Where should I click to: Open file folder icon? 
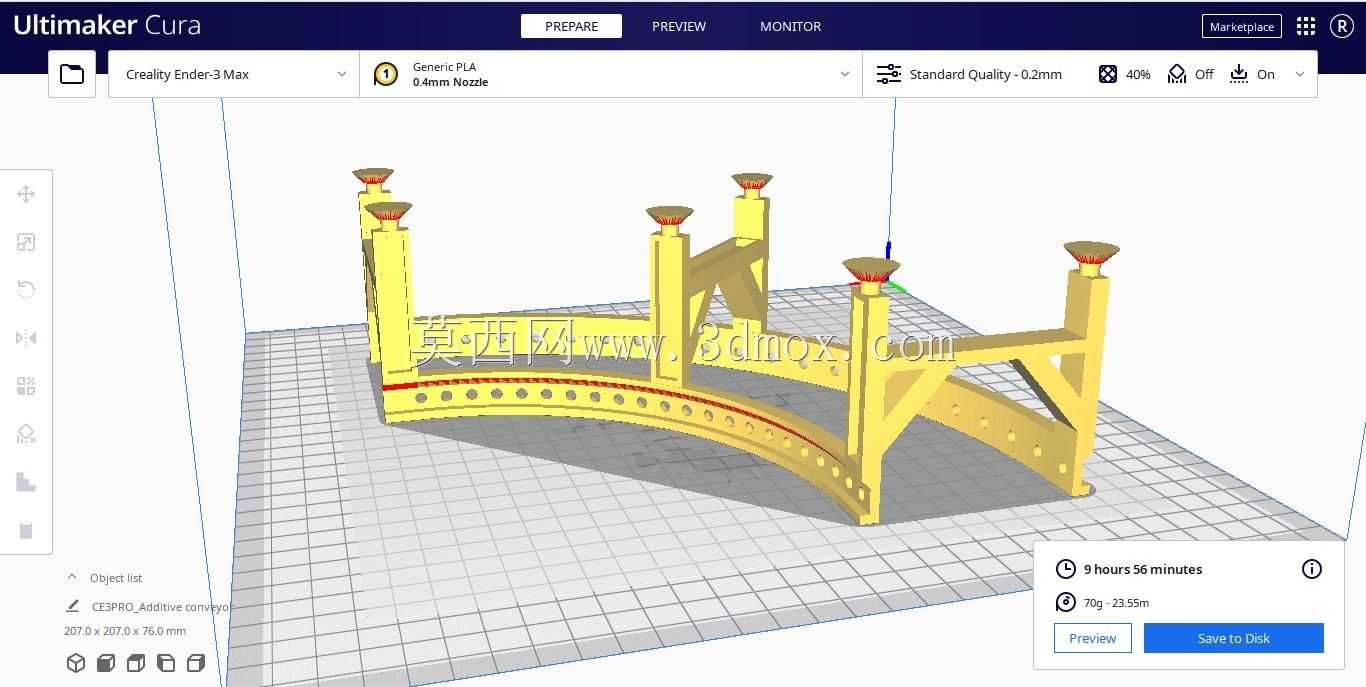click(72, 74)
